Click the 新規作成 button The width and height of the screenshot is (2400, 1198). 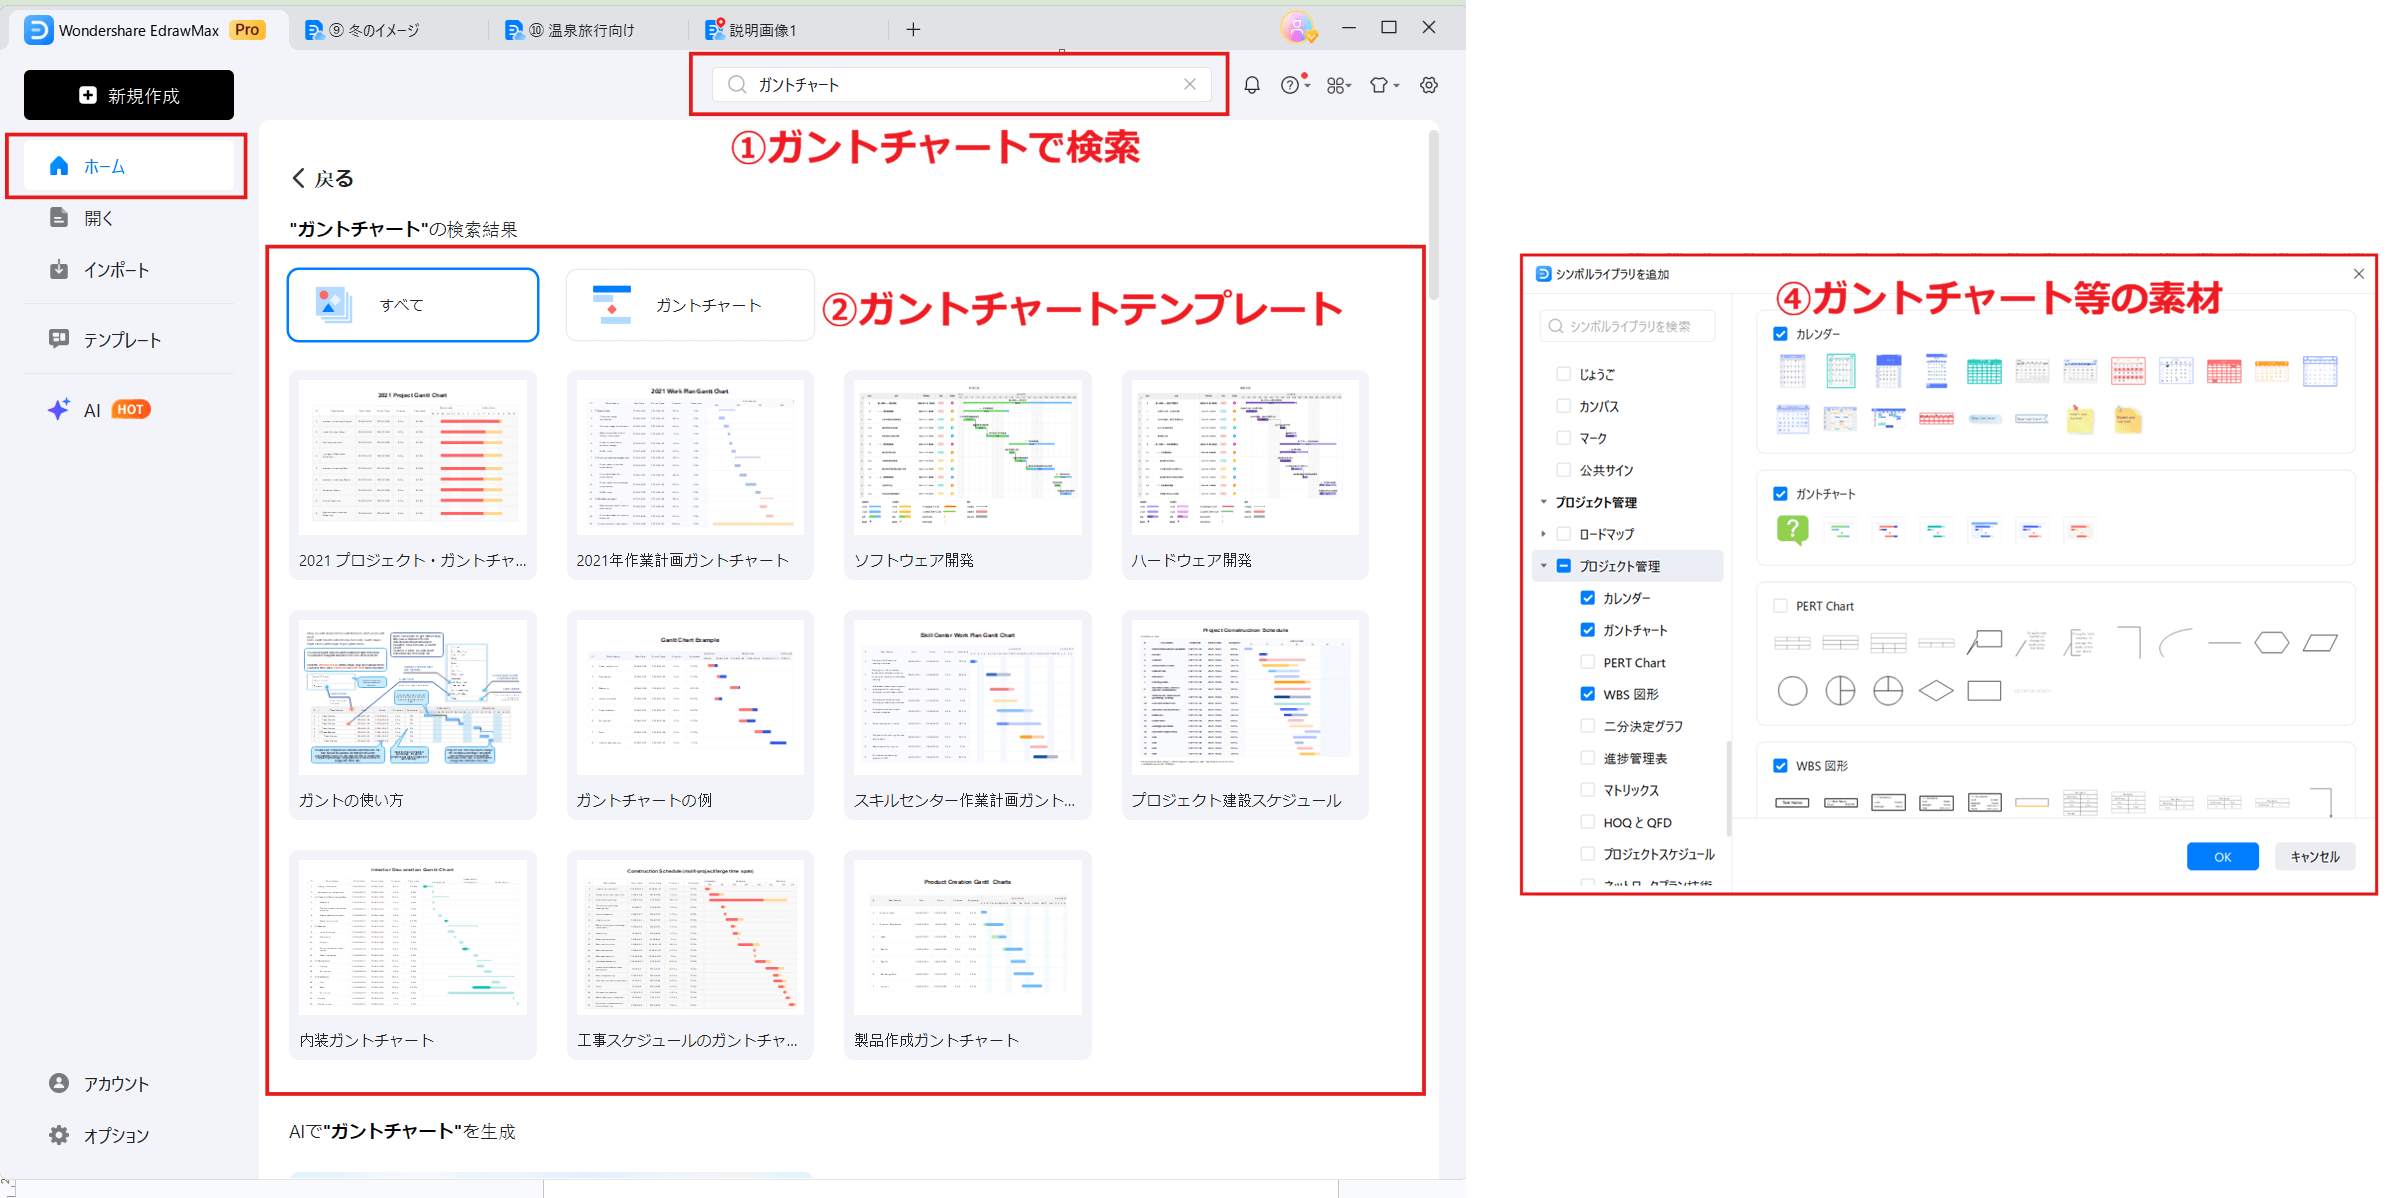point(129,95)
